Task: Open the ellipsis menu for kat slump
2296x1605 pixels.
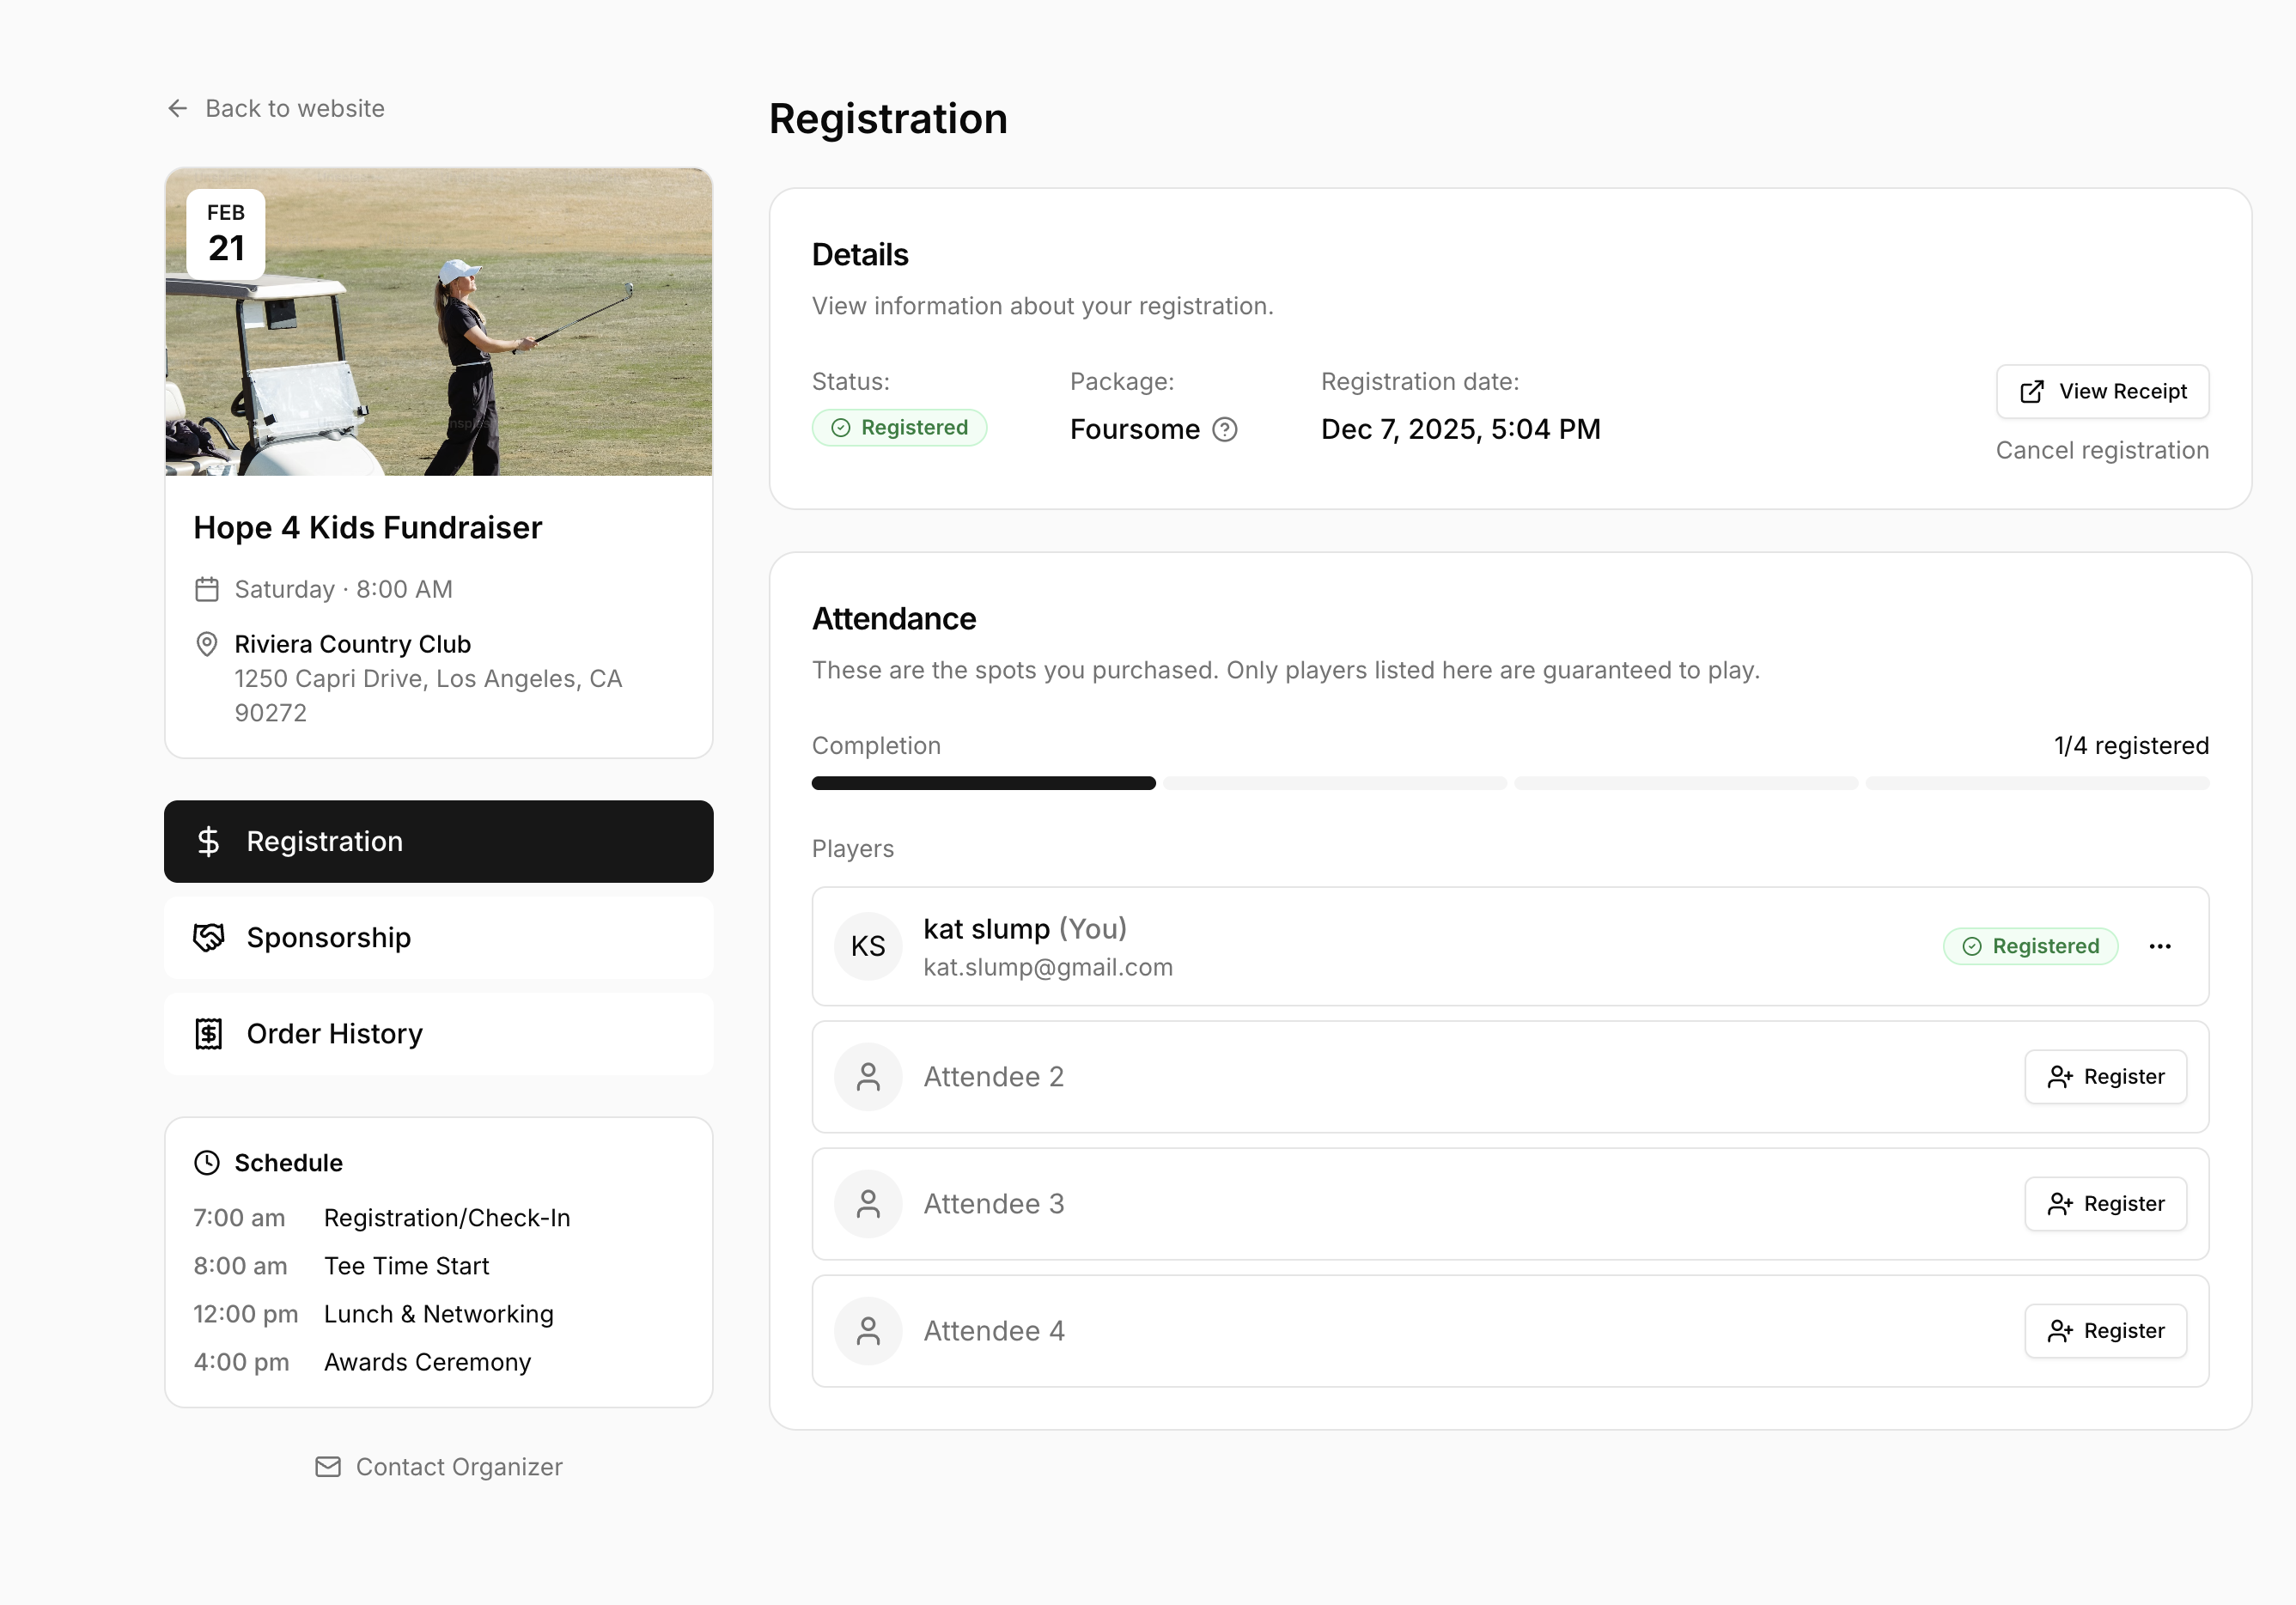Action: (x=2160, y=946)
